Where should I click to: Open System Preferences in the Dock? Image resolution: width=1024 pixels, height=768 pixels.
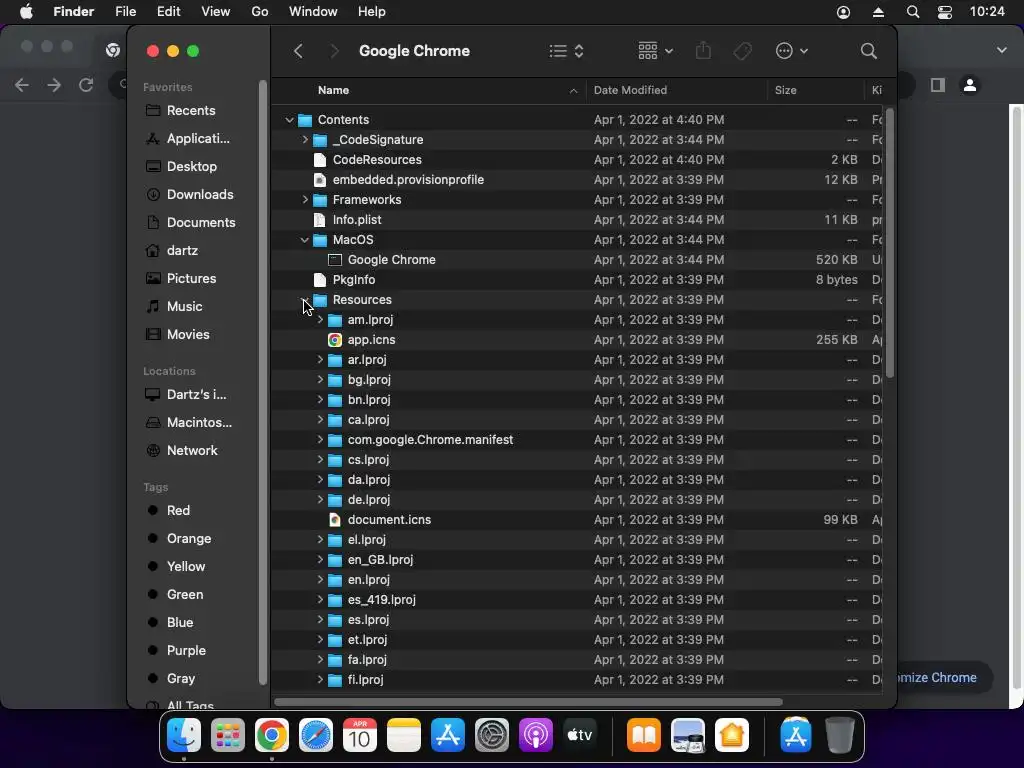click(x=492, y=735)
